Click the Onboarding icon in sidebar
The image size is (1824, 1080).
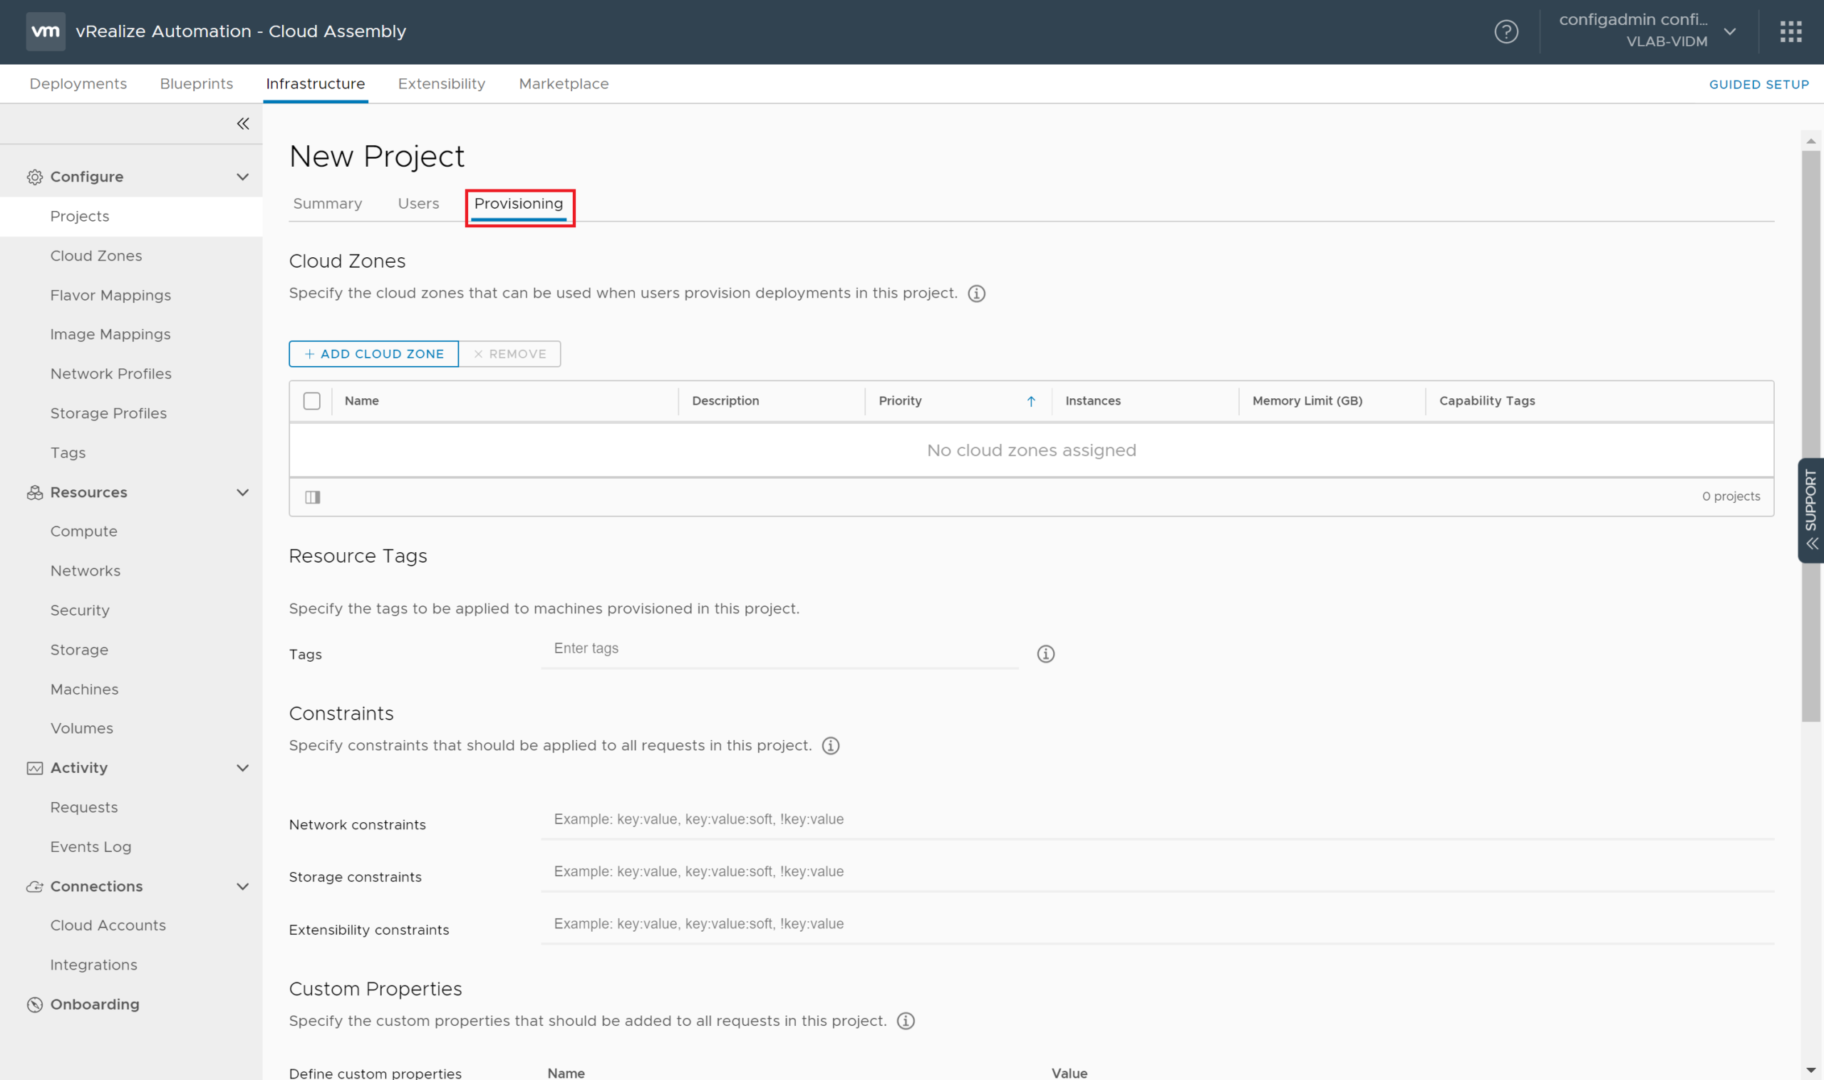(x=35, y=1004)
